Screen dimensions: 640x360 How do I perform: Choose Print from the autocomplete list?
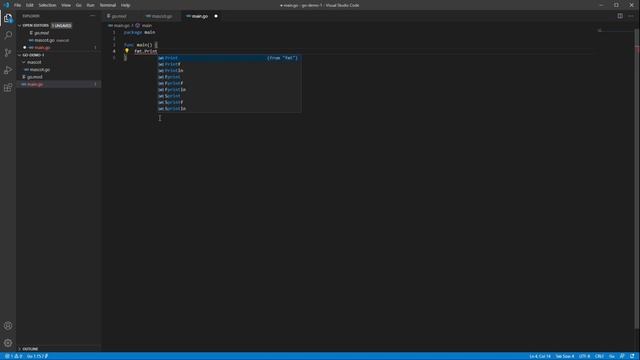tap(229, 58)
